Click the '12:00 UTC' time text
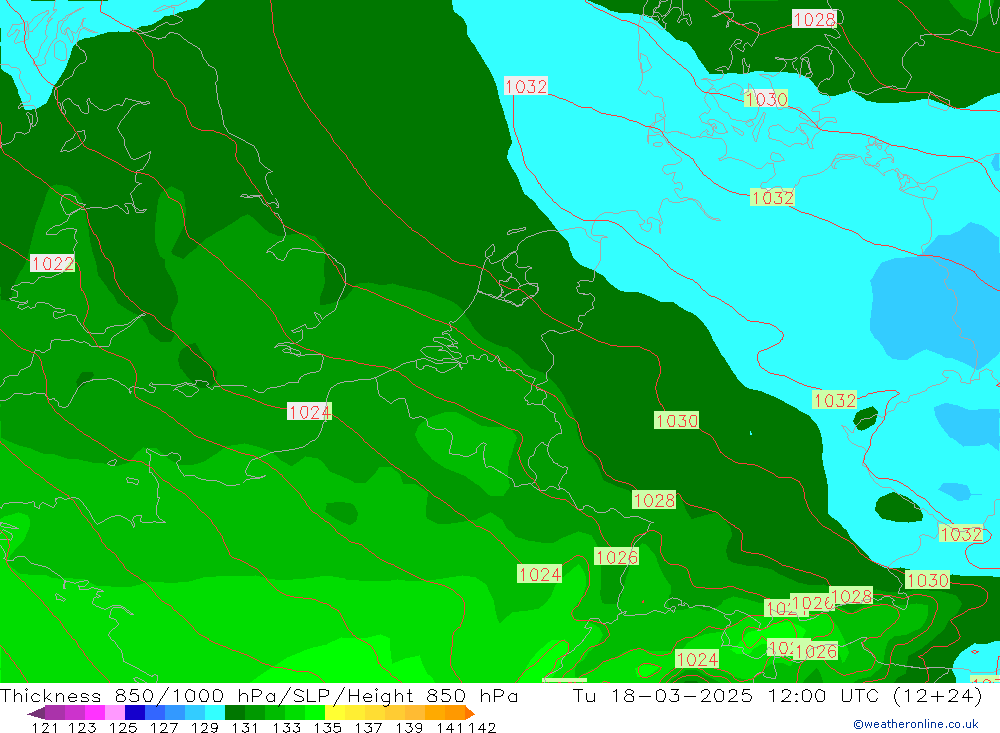Screen dimensions: 1000x733 pyautogui.click(x=823, y=695)
